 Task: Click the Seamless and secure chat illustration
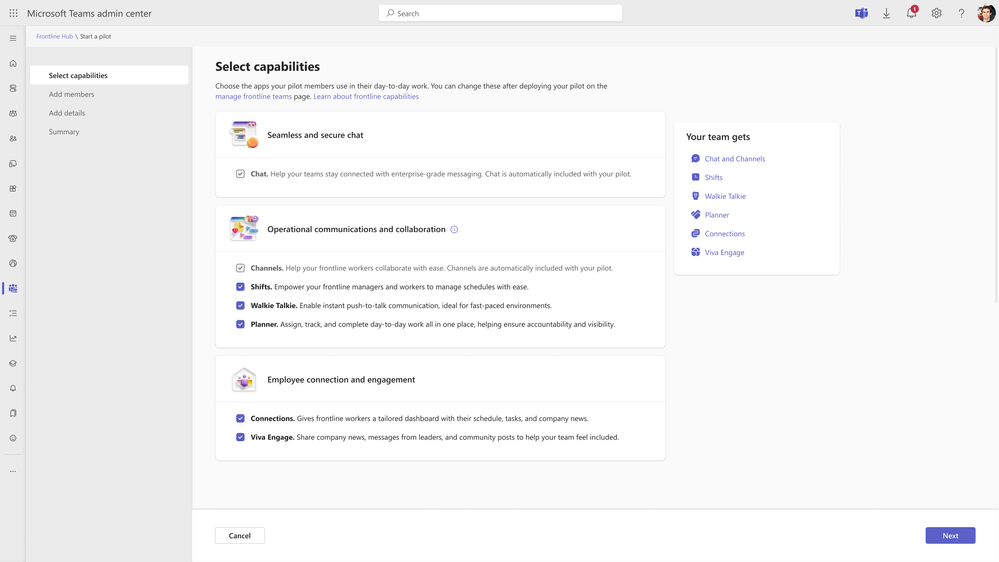coord(244,134)
